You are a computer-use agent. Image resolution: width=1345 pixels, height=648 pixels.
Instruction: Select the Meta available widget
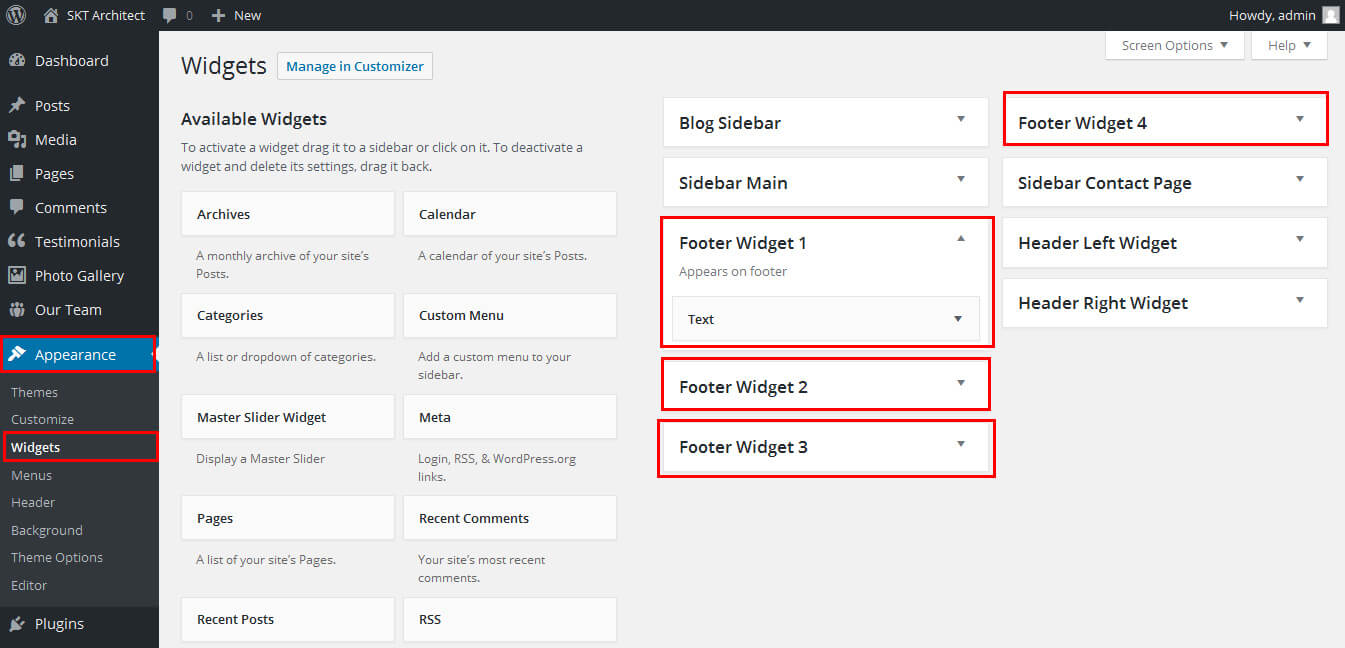pyautogui.click(x=510, y=417)
